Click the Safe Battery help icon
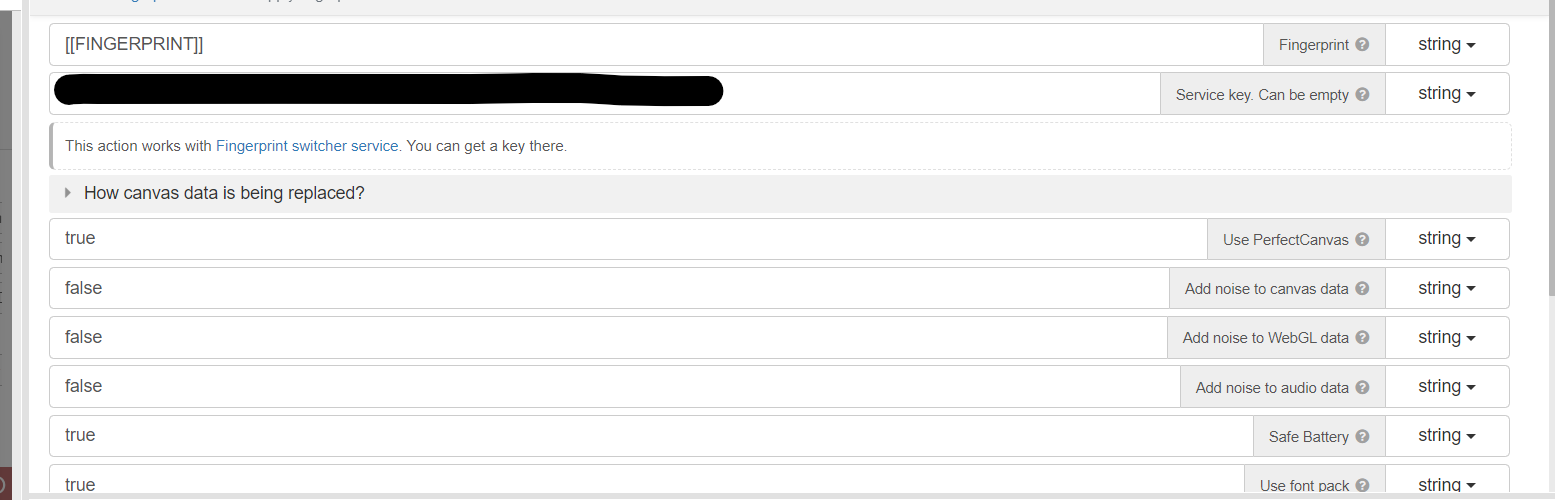Screen dimensions: 1555x500 click(x=1363, y=436)
